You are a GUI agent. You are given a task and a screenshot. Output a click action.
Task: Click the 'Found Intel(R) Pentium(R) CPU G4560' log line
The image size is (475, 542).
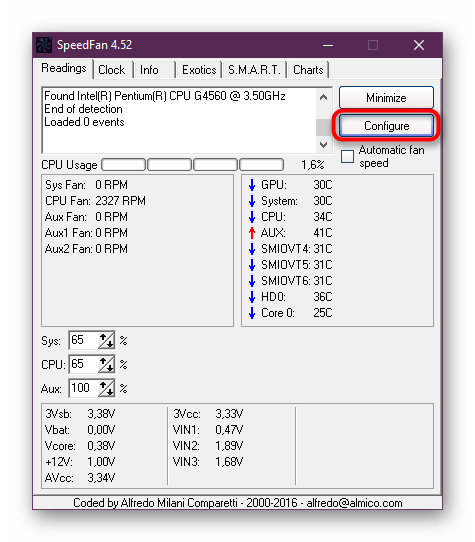click(165, 96)
